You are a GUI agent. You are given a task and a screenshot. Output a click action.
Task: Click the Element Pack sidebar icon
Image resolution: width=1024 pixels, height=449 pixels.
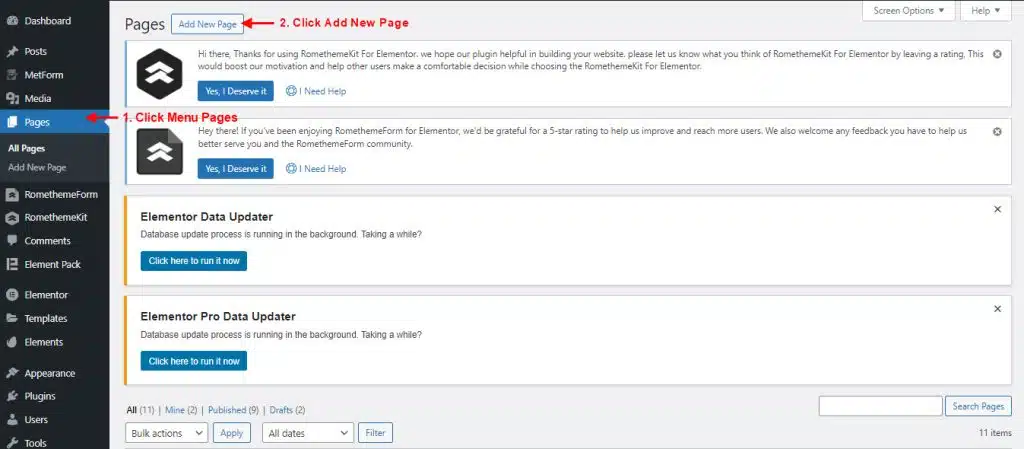12,264
